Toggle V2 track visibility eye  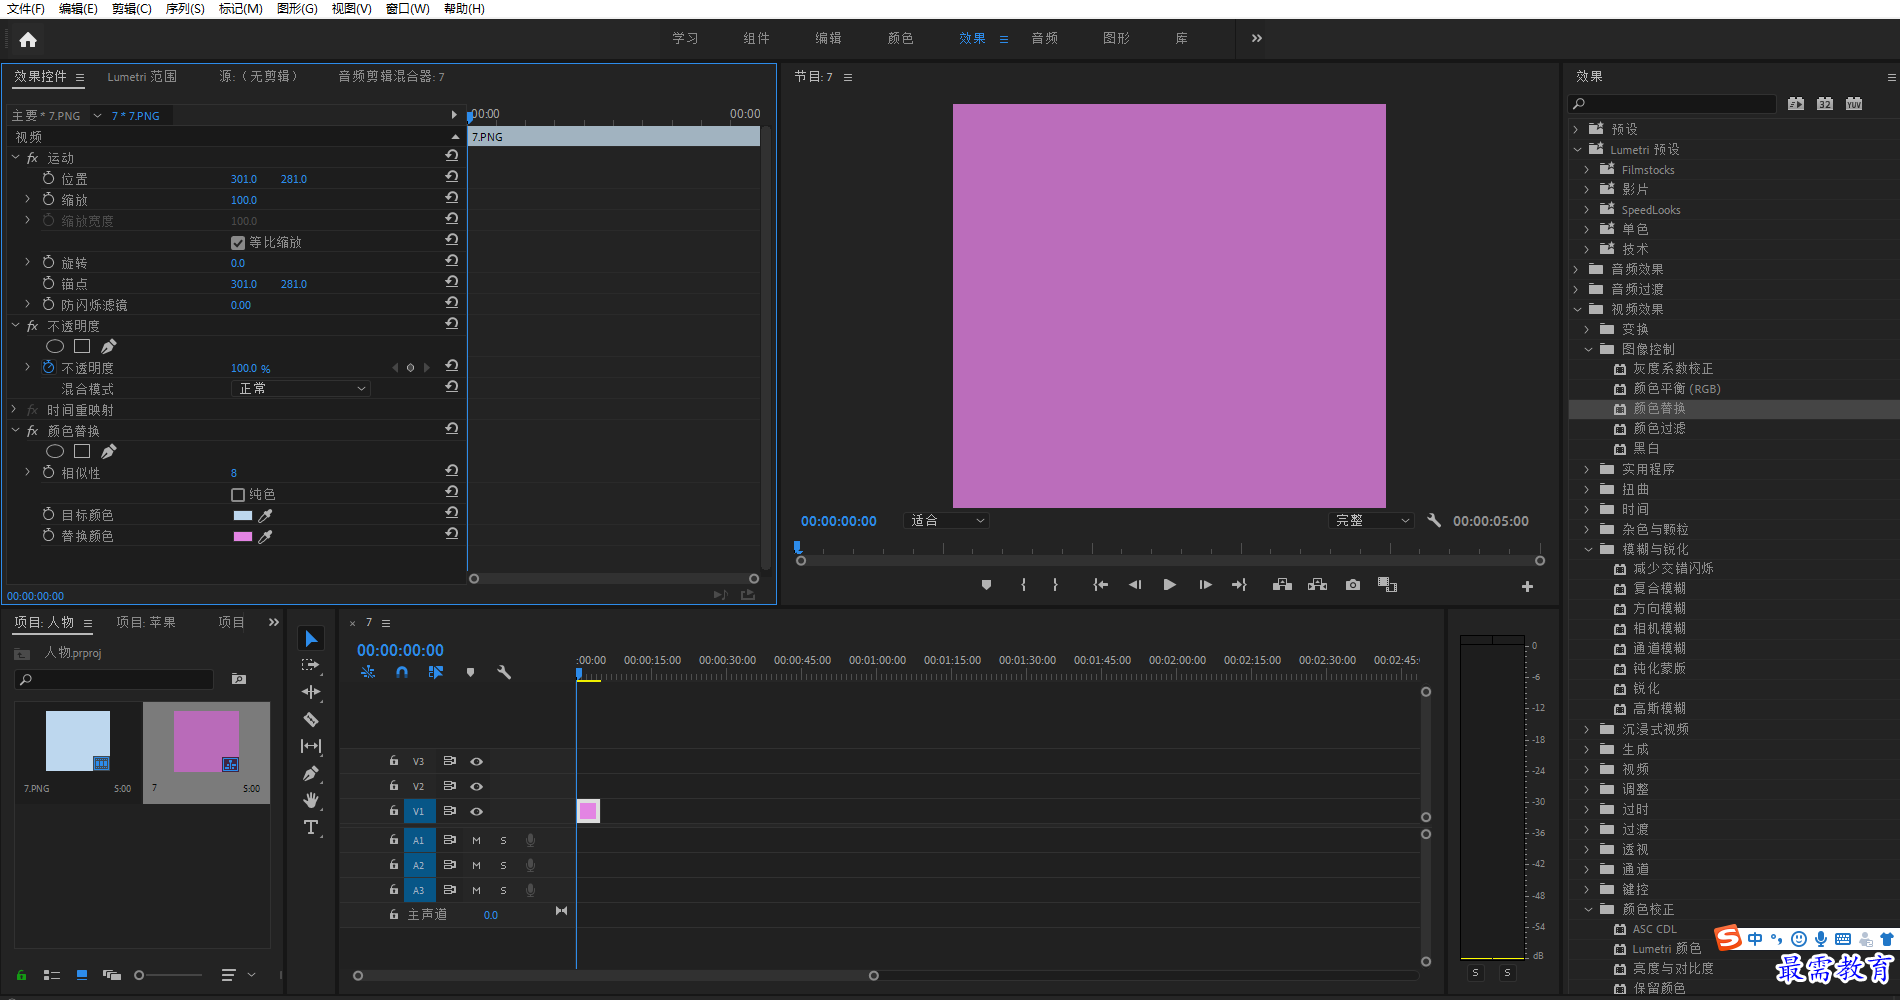pos(477,786)
